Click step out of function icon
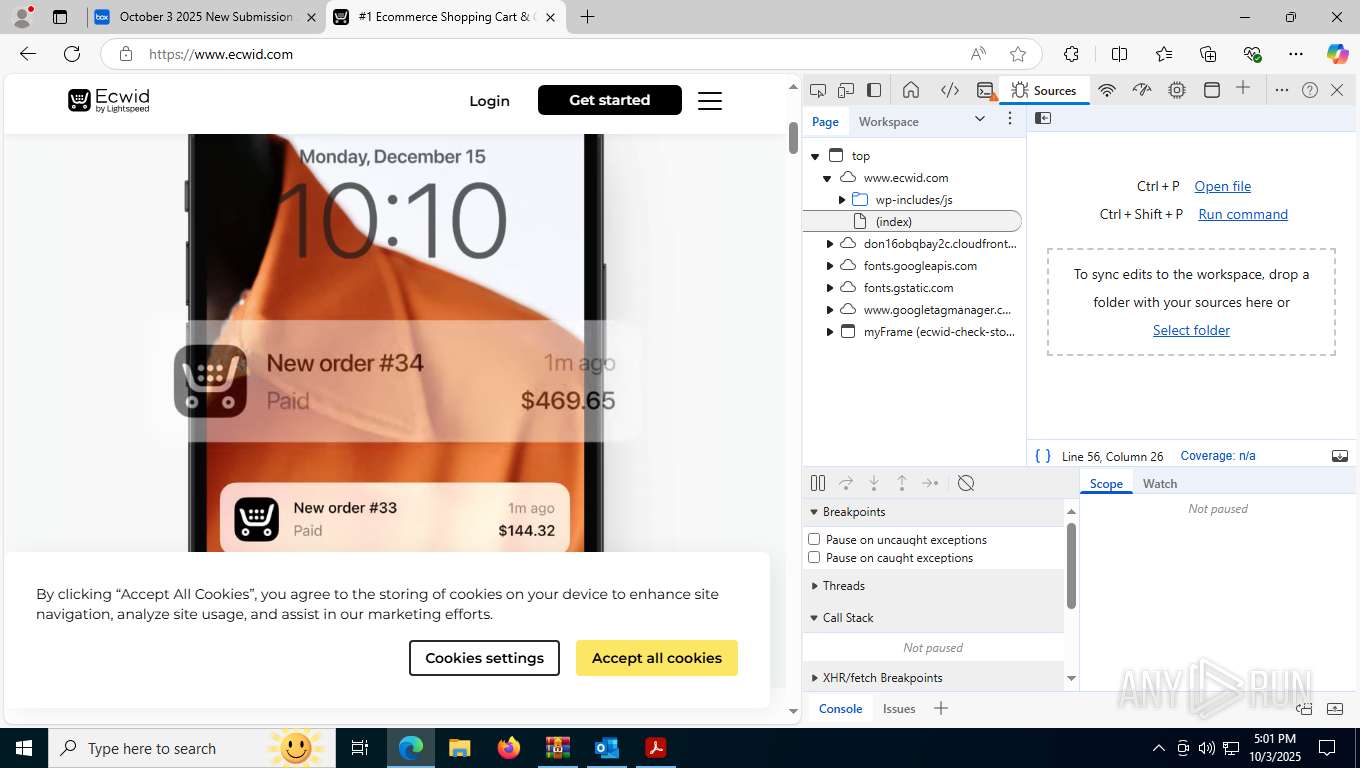Screen dimensions: 1360x768 coord(902,483)
